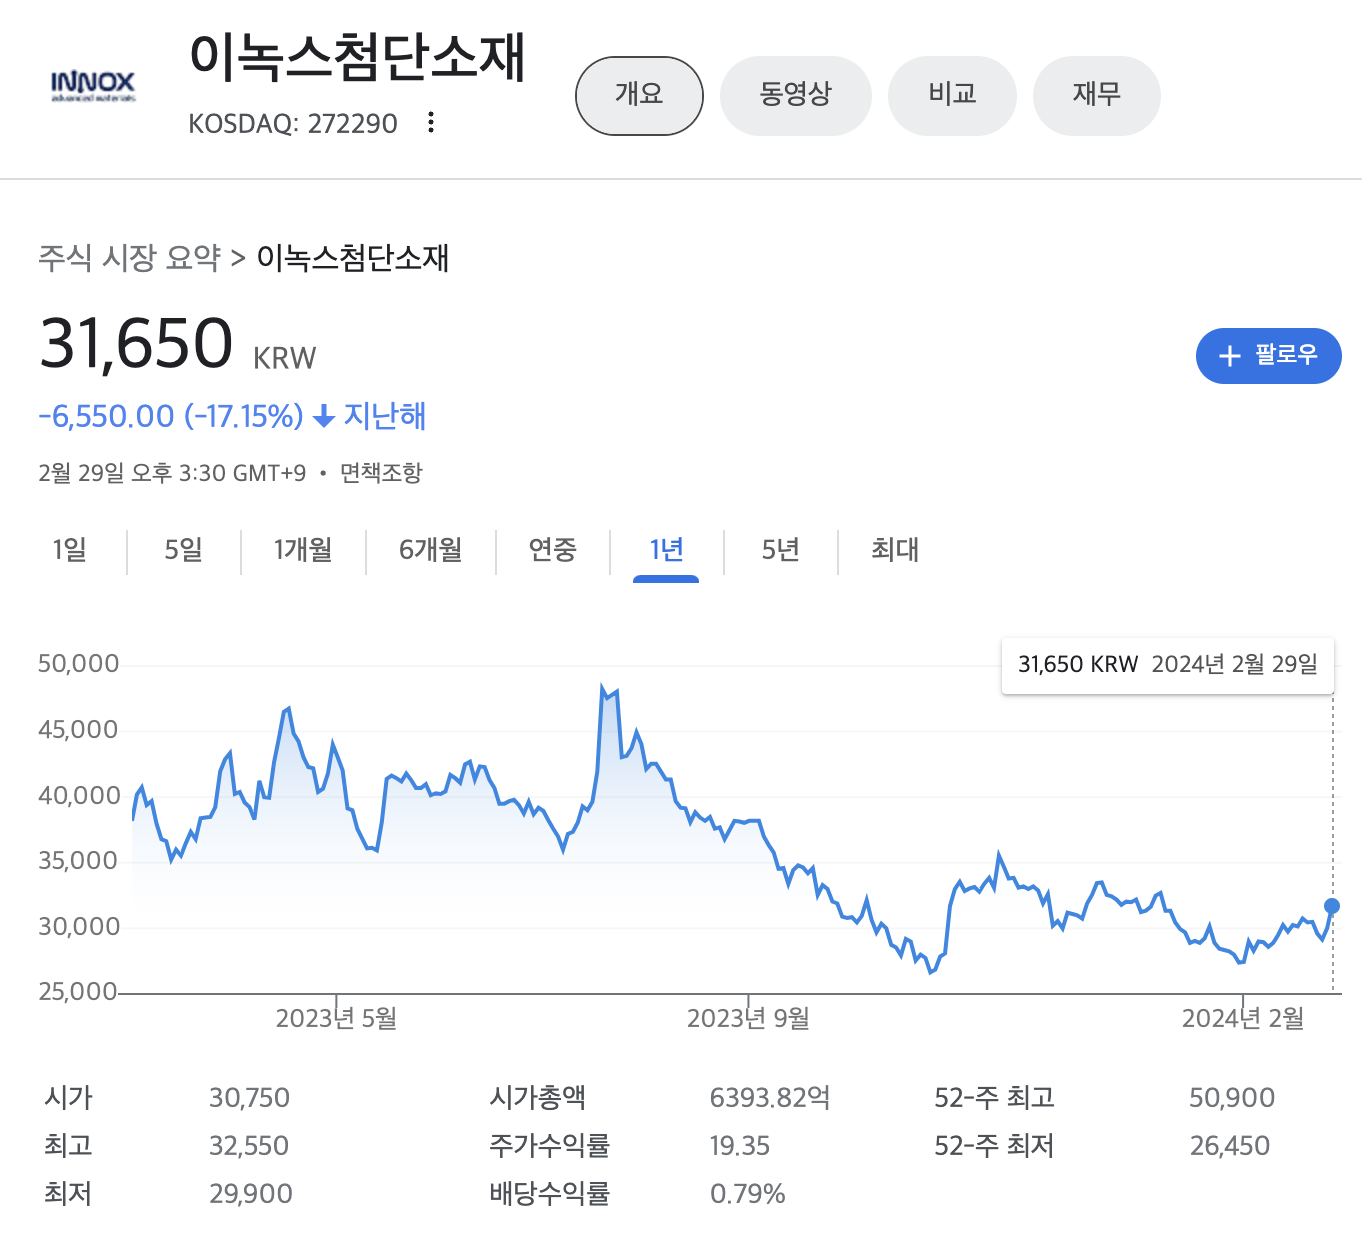Click the 최고 day high value 32,550
Screen dimensions: 1362x1238
tap(249, 1146)
